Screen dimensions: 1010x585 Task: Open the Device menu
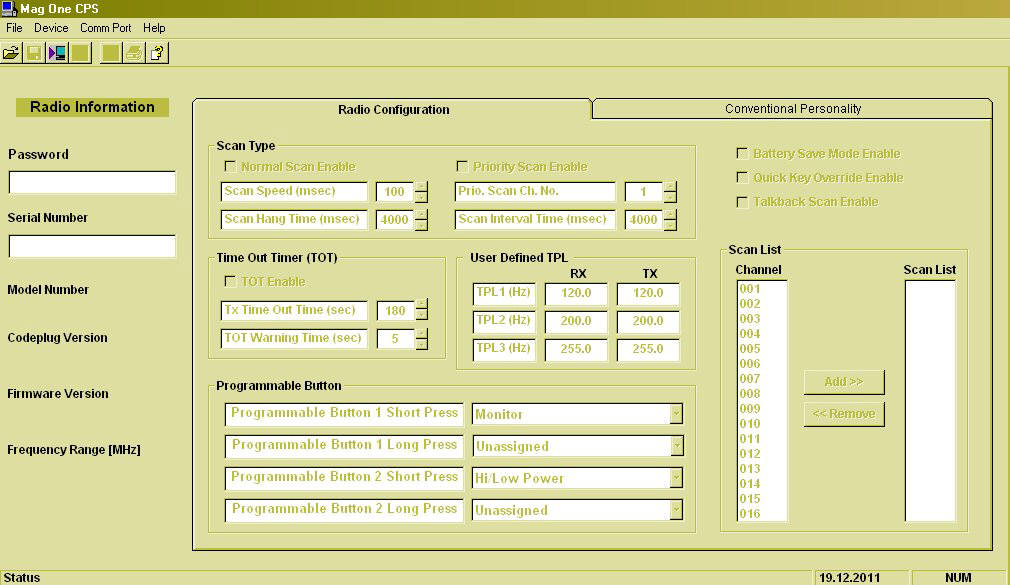pos(51,28)
